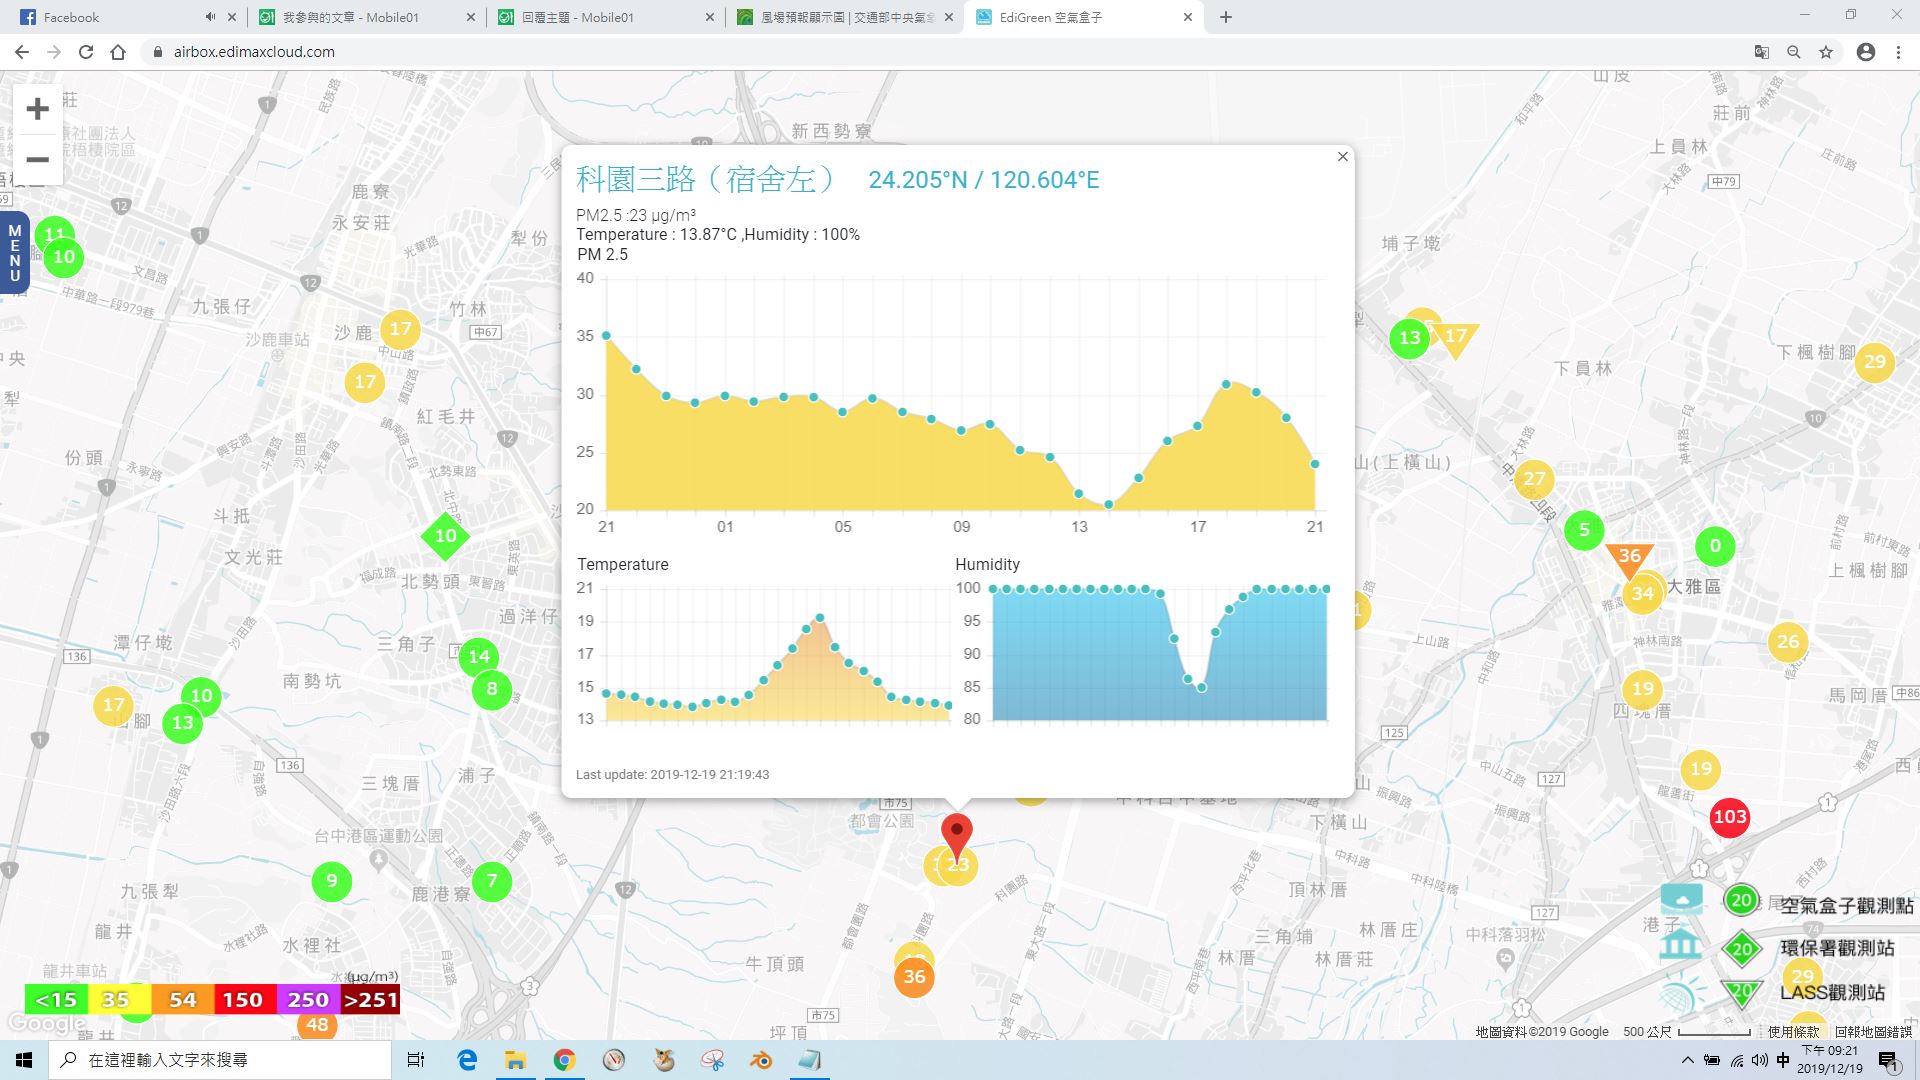Click the Last update timestamp text
The height and width of the screenshot is (1080, 1920).
(x=672, y=774)
